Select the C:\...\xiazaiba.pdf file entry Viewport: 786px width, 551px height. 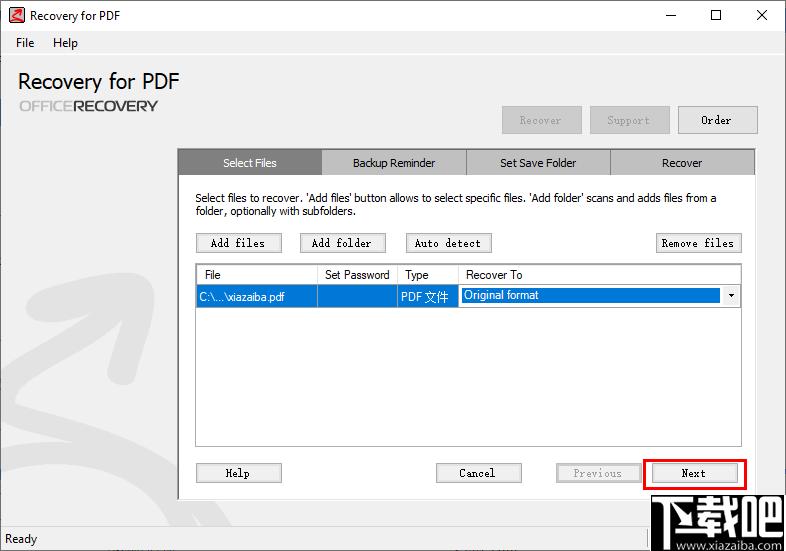257,296
